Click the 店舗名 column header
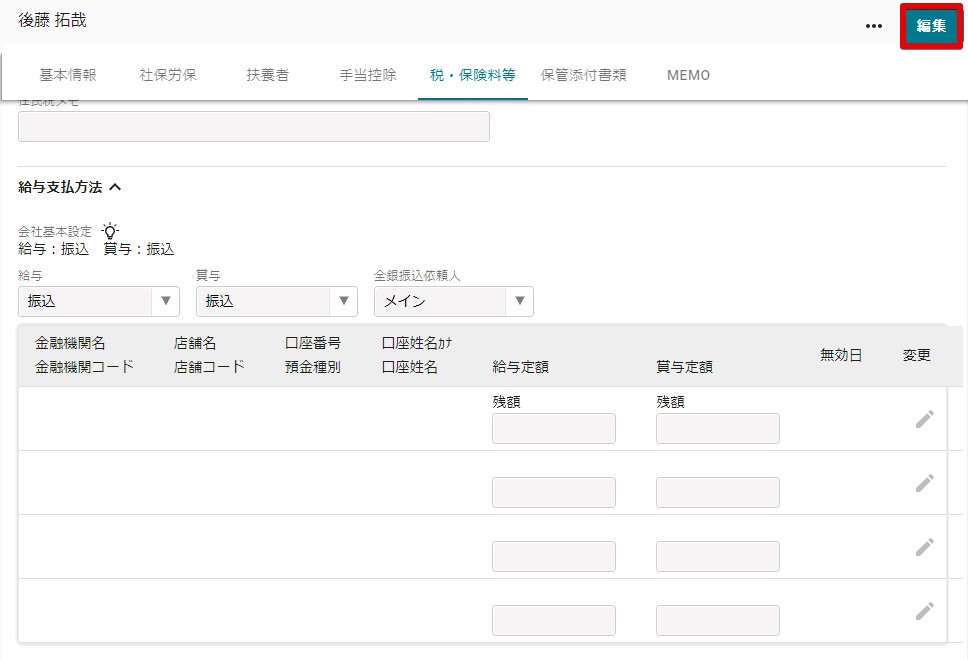Screen dimensions: 968x660 [x=195, y=343]
